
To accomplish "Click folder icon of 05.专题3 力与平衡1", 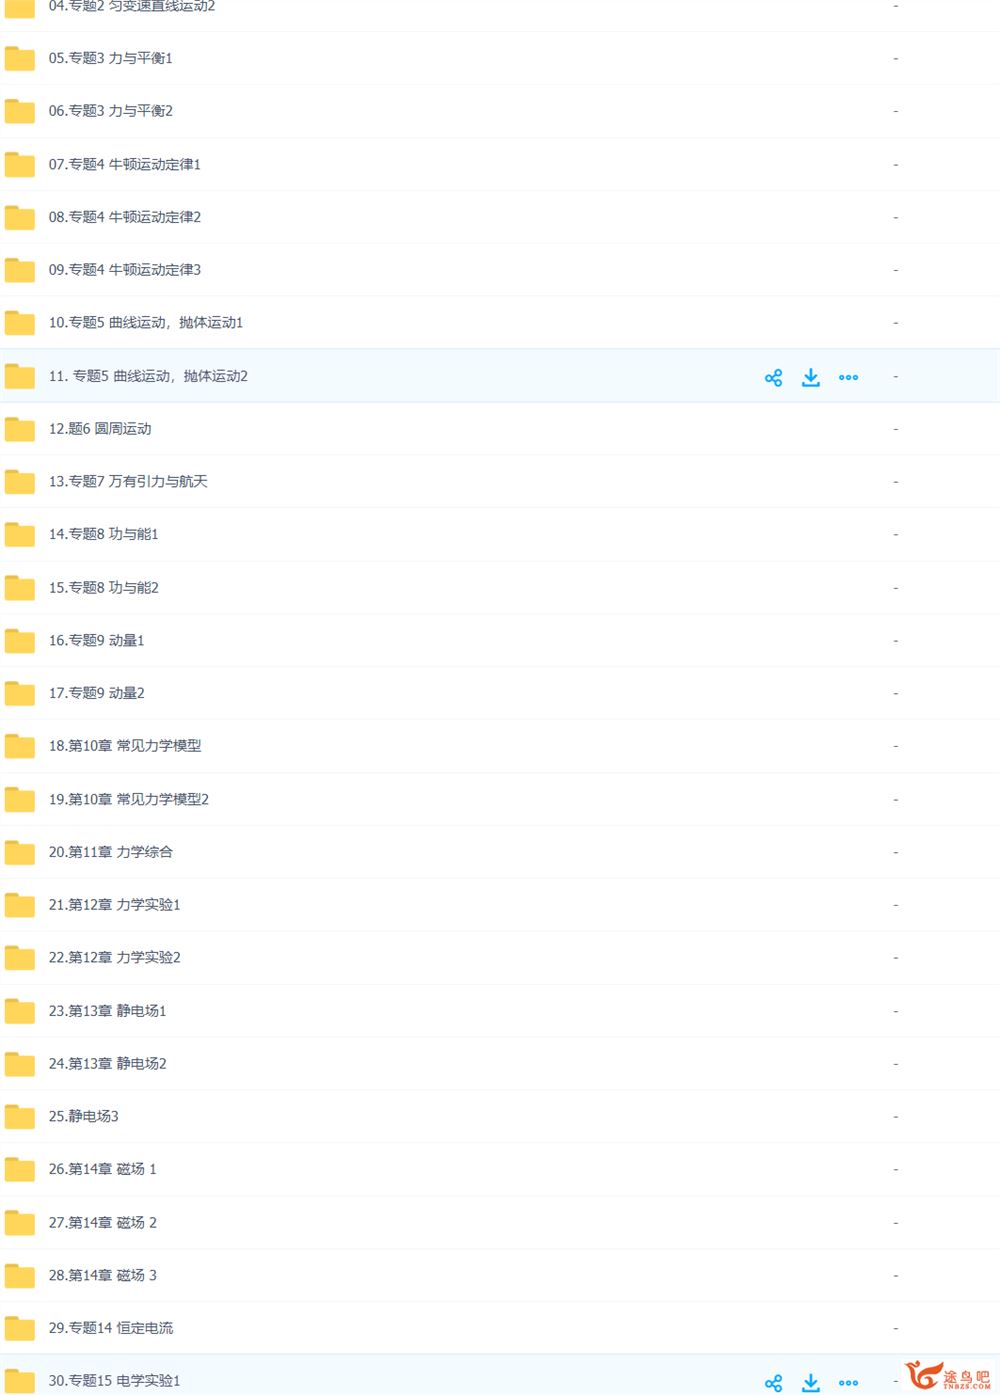I will [20, 58].
